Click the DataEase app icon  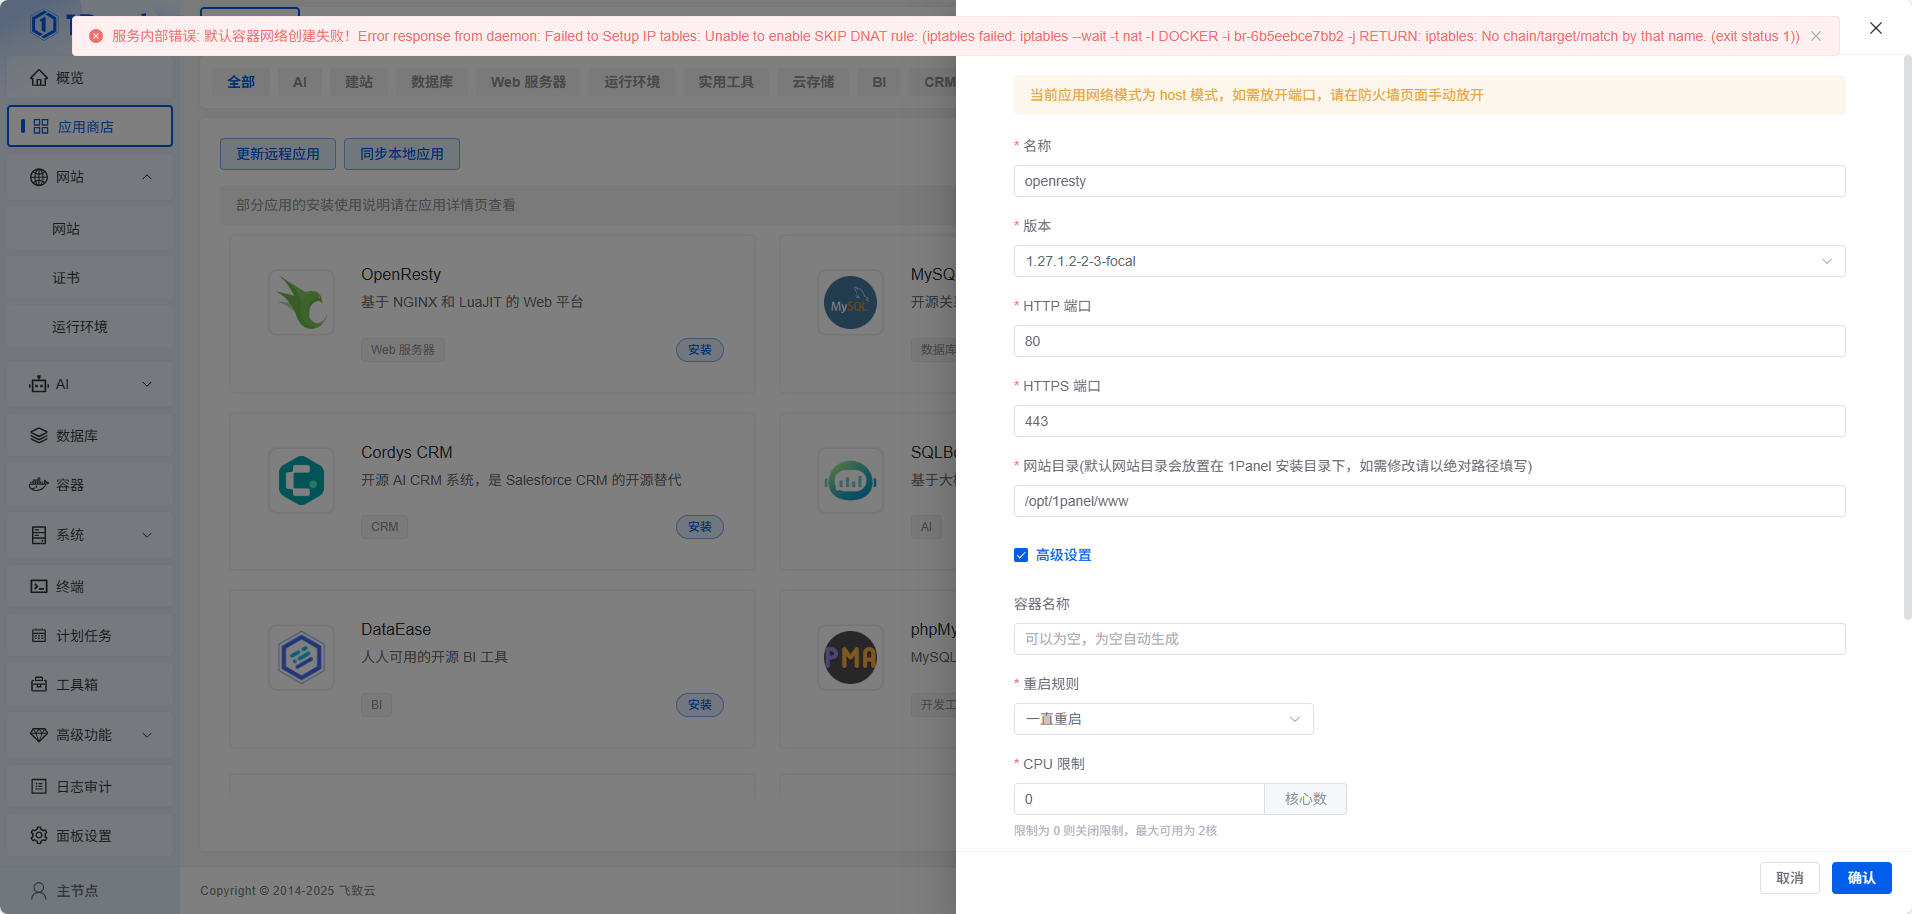coord(301,657)
